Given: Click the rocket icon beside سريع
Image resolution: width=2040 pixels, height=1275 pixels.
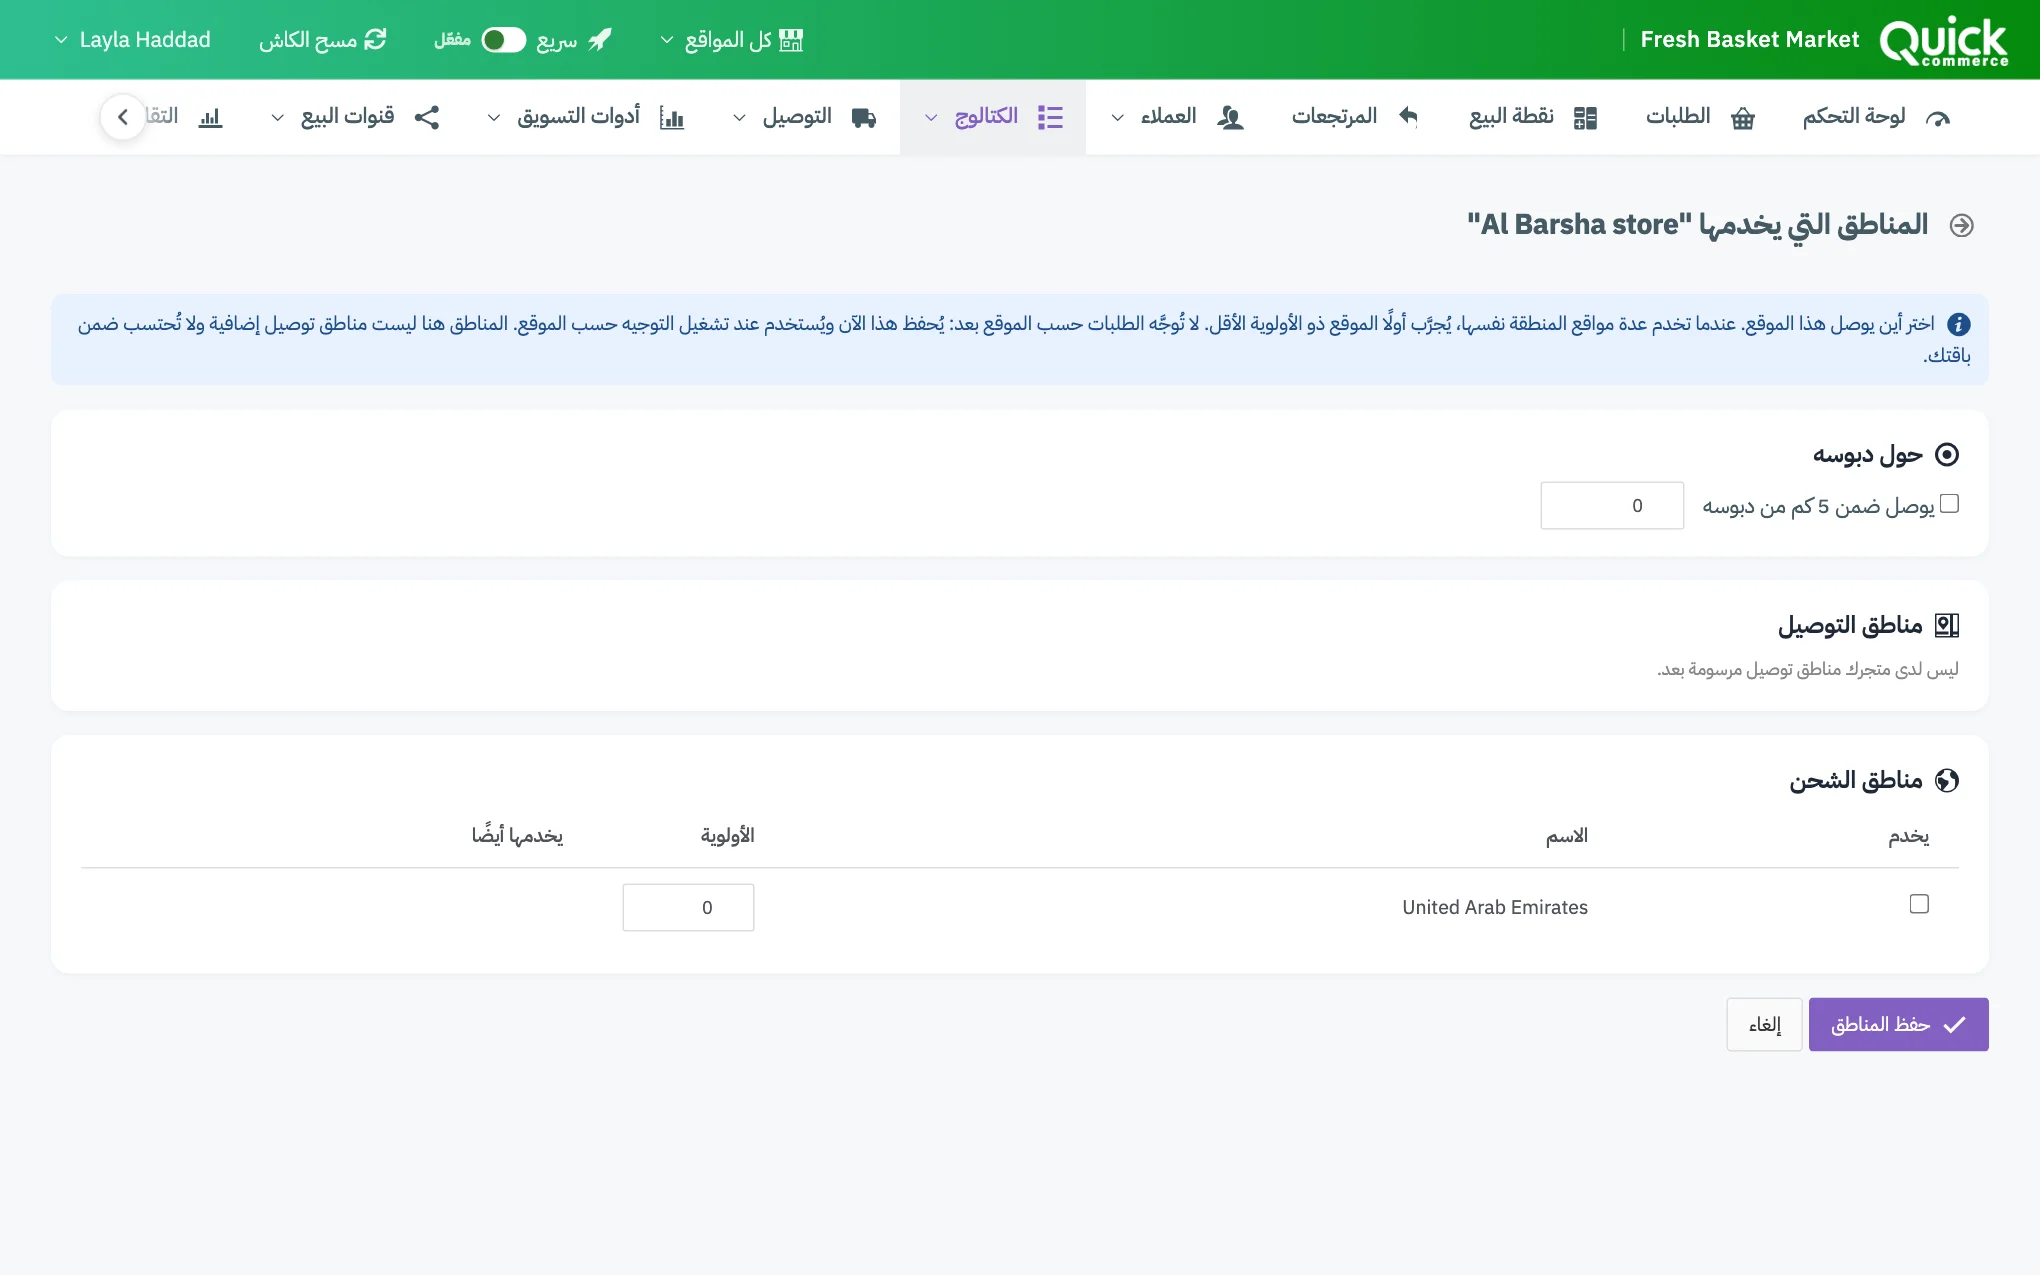Looking at the screenshot, I should point(600,40).
